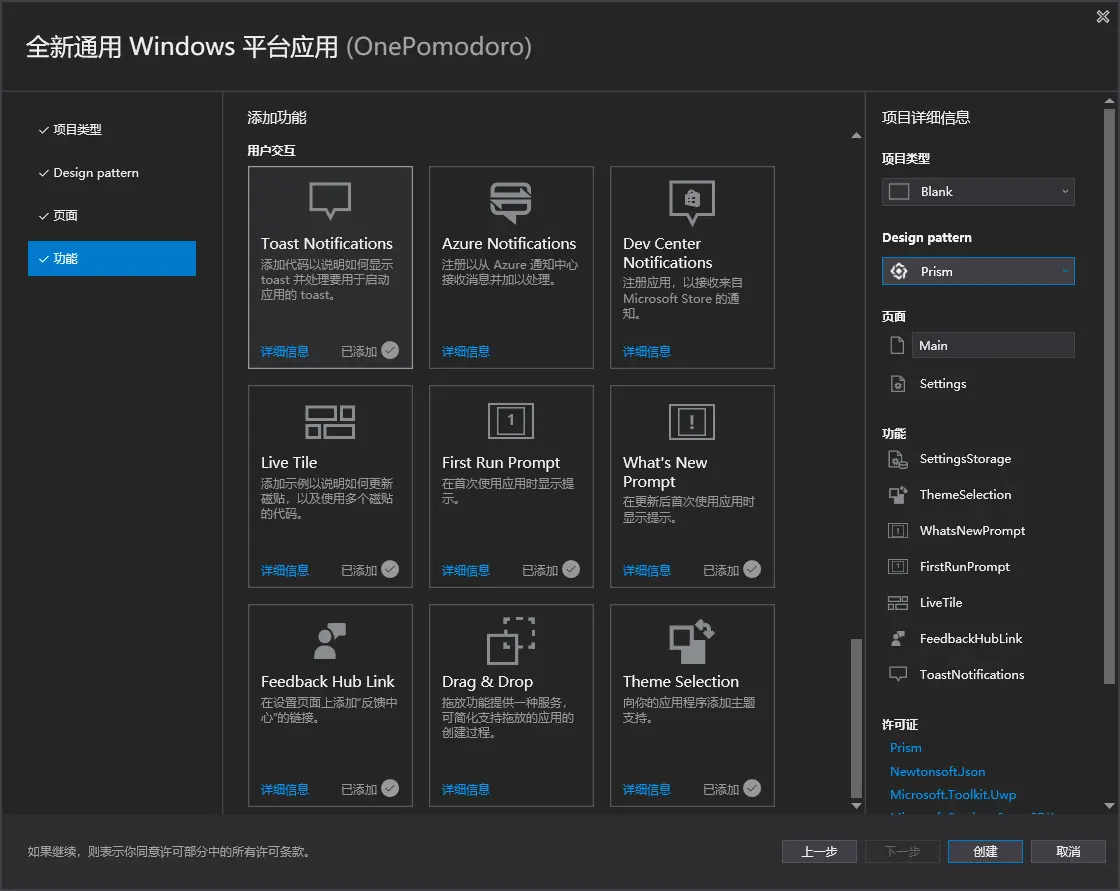
Task: Click the features list scroll-up arrow
Action: (x=856, y=136)
